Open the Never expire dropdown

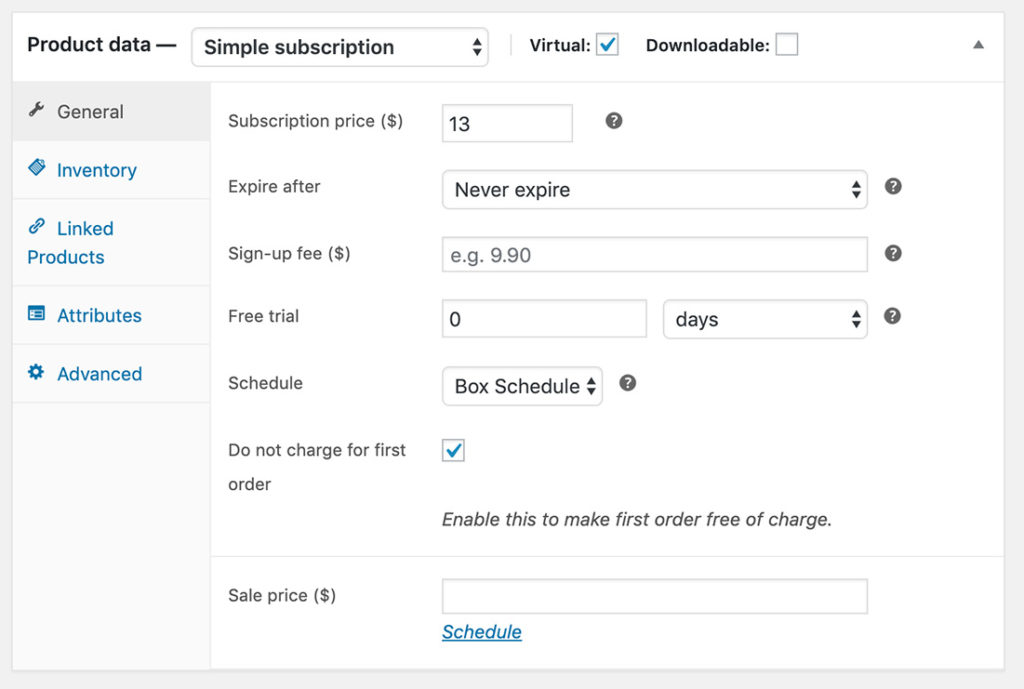[x=654, y=189]
